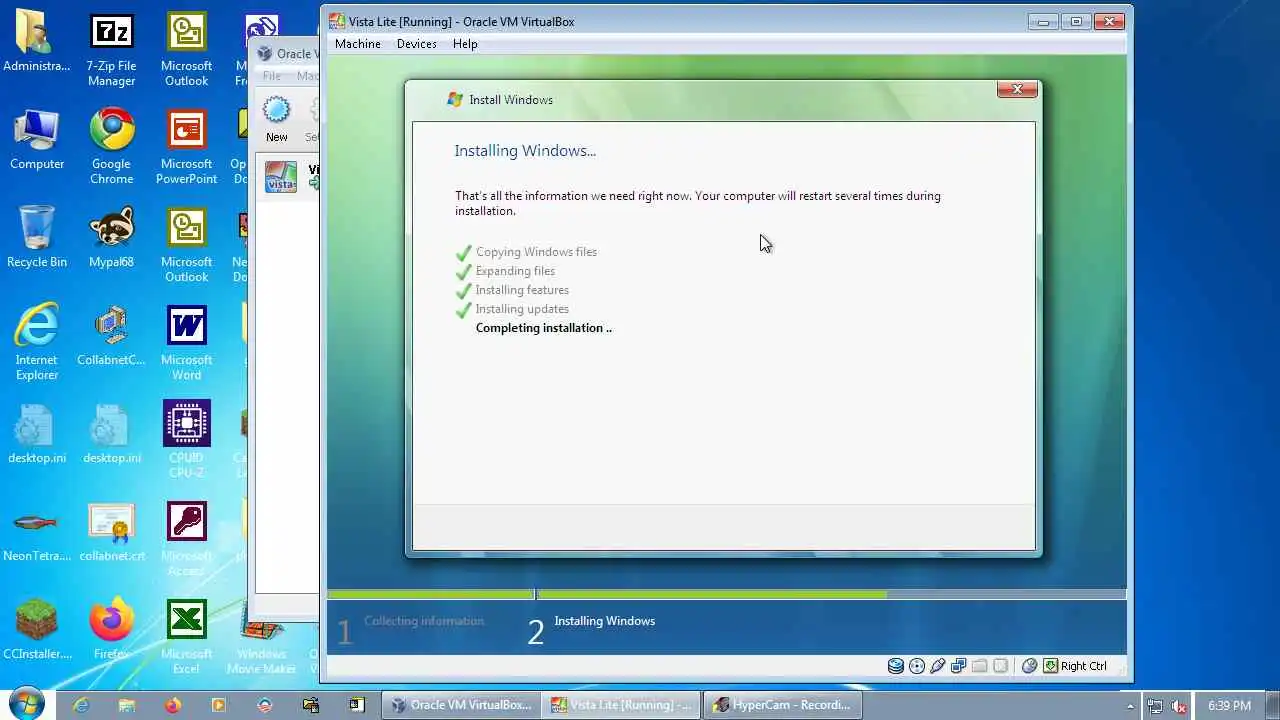Screen dimensions: 1280x720
Task: Click the 6:39 PM clock
Action: coord(1229,705)
